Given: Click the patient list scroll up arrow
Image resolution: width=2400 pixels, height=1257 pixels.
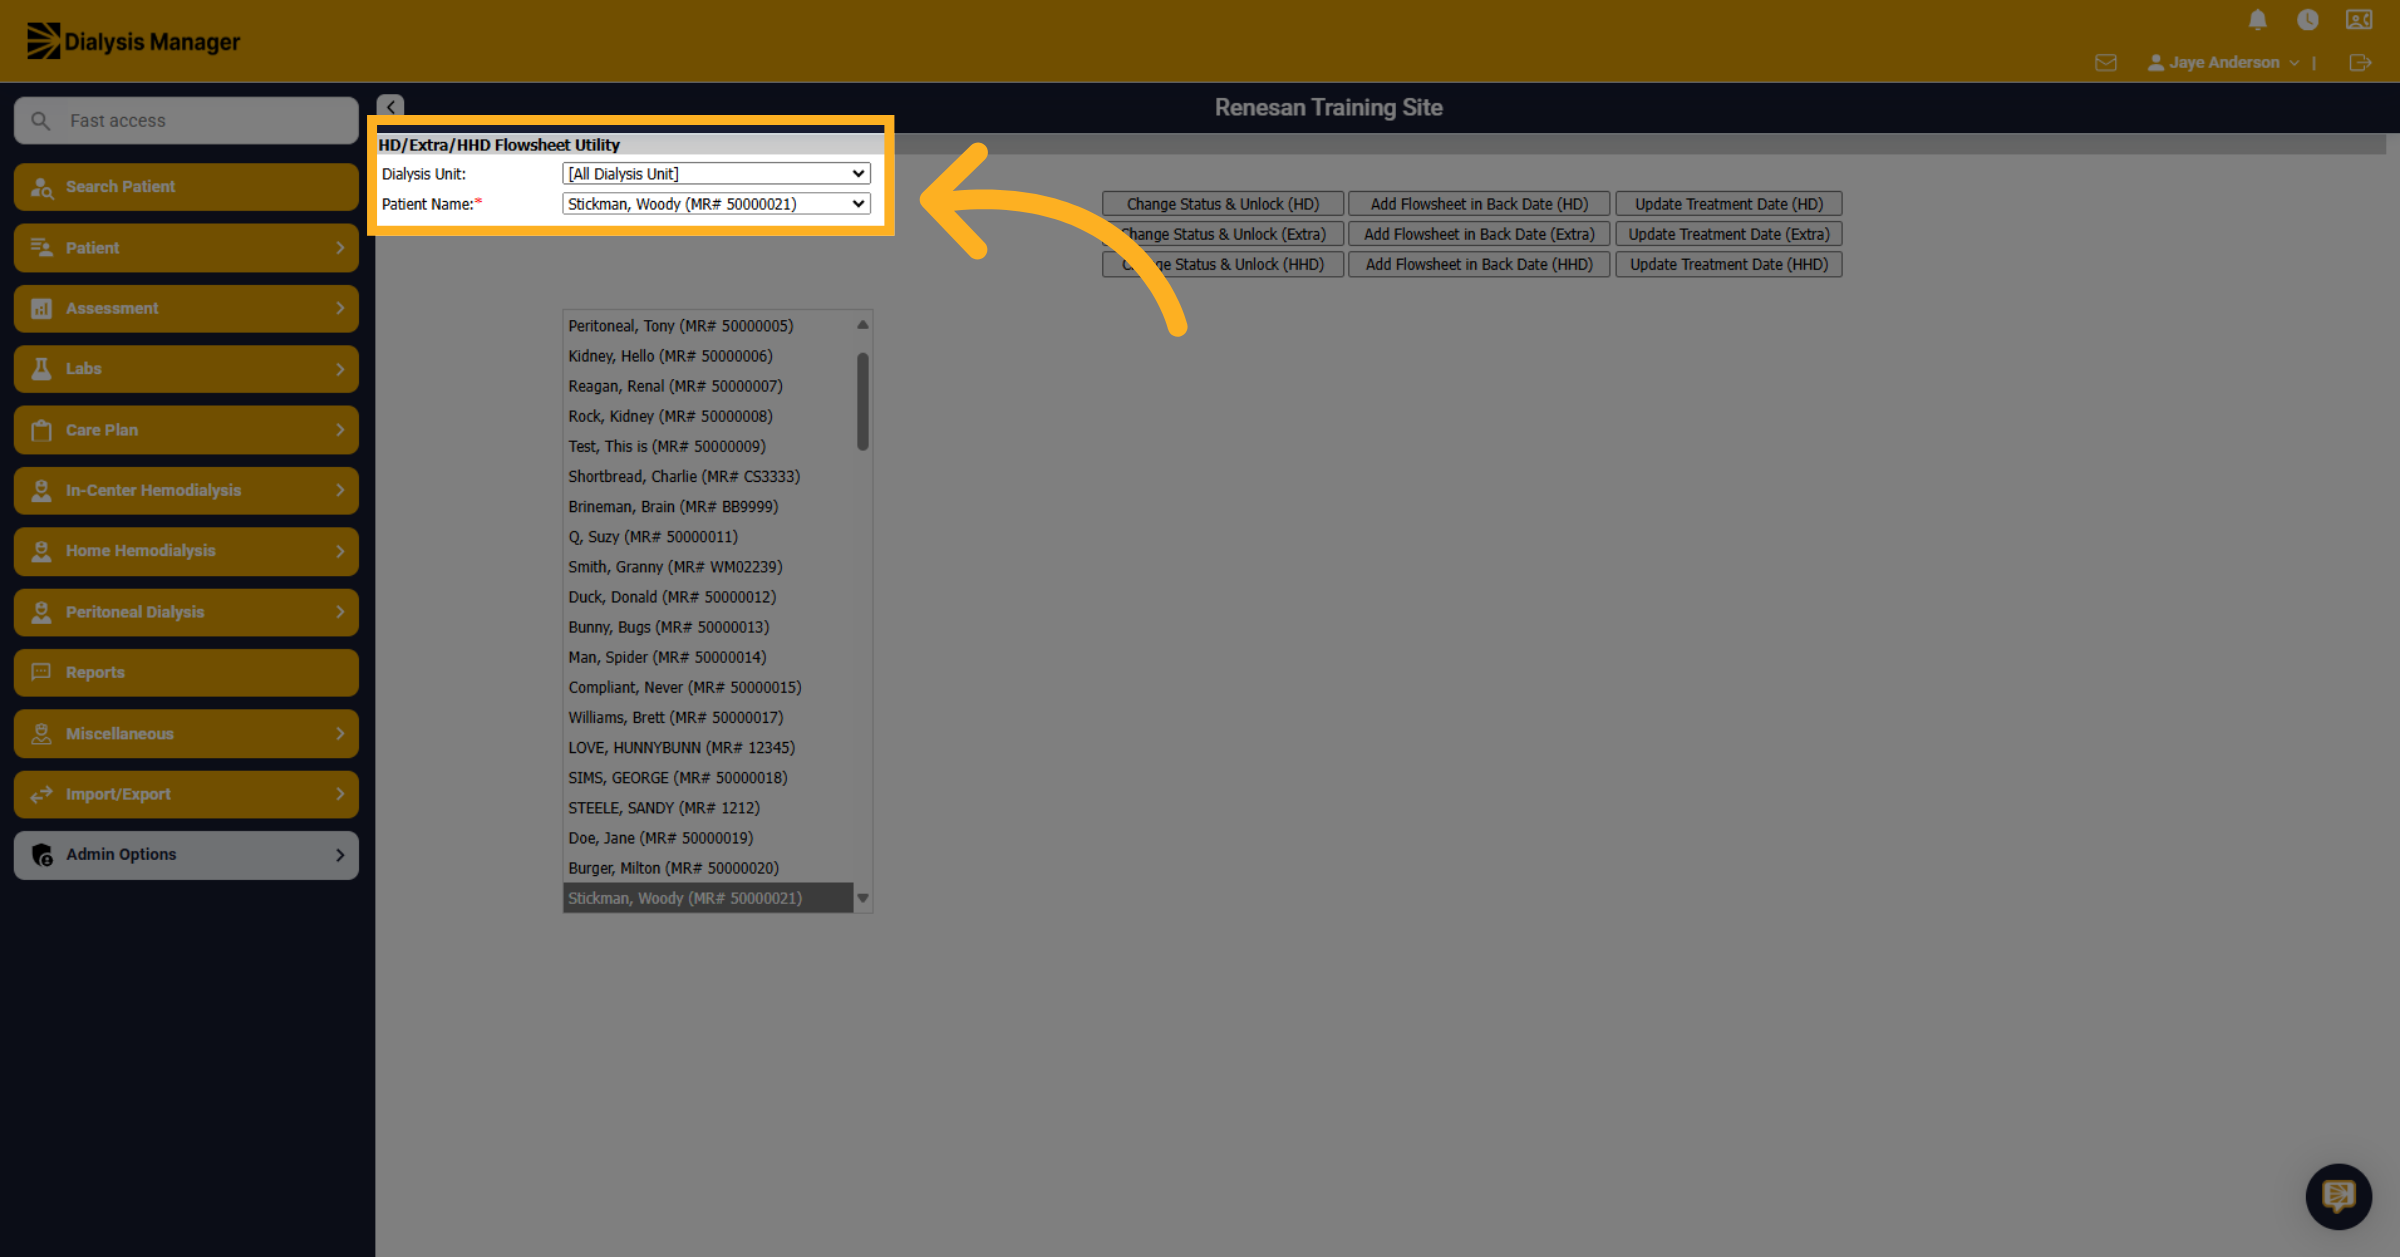Looking at the screenshot, I should [x=862, y=325].
